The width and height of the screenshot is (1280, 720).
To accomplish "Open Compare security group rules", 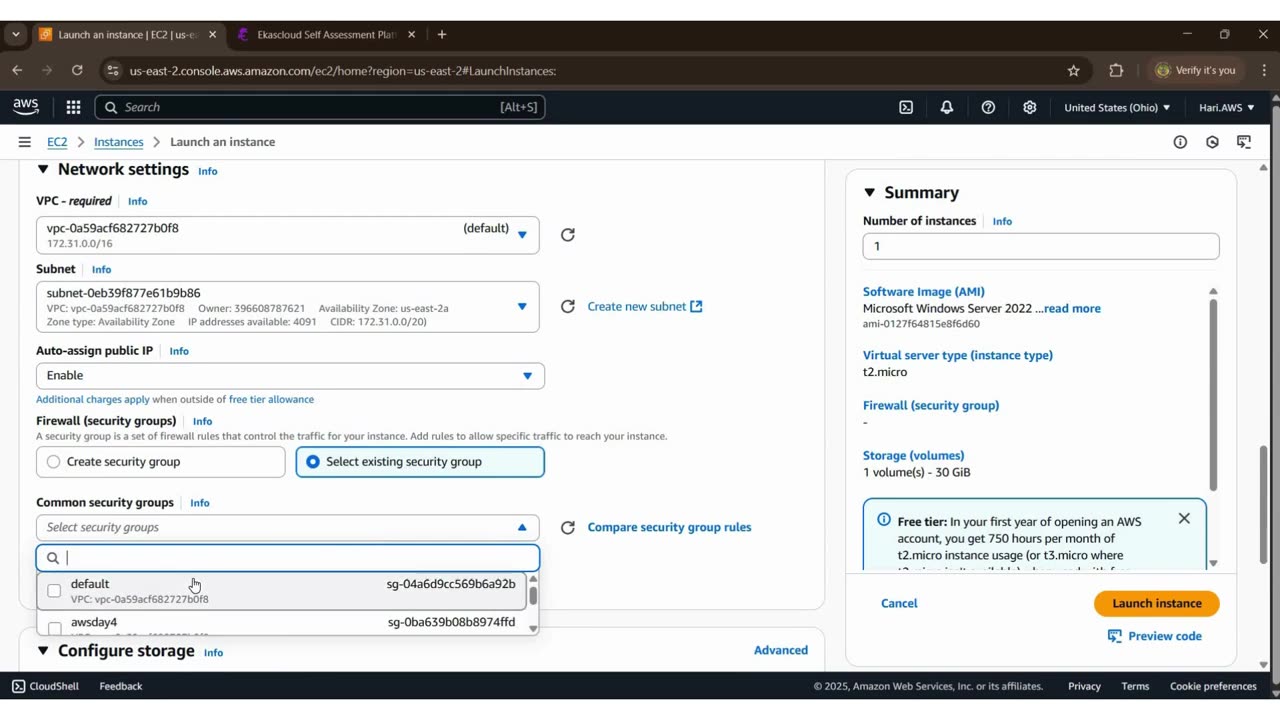I will (x=669, y=528).
